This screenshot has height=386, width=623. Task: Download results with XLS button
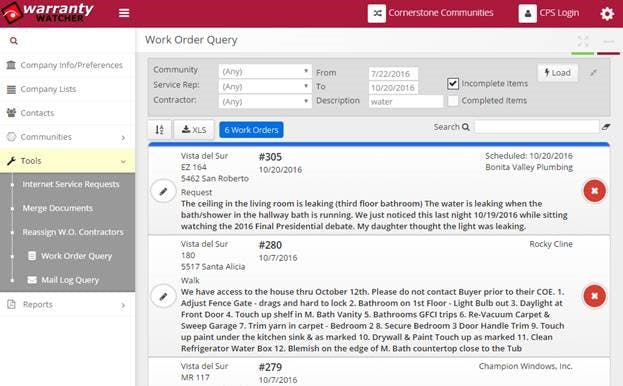pyautogui.click(x=194, y=129)
